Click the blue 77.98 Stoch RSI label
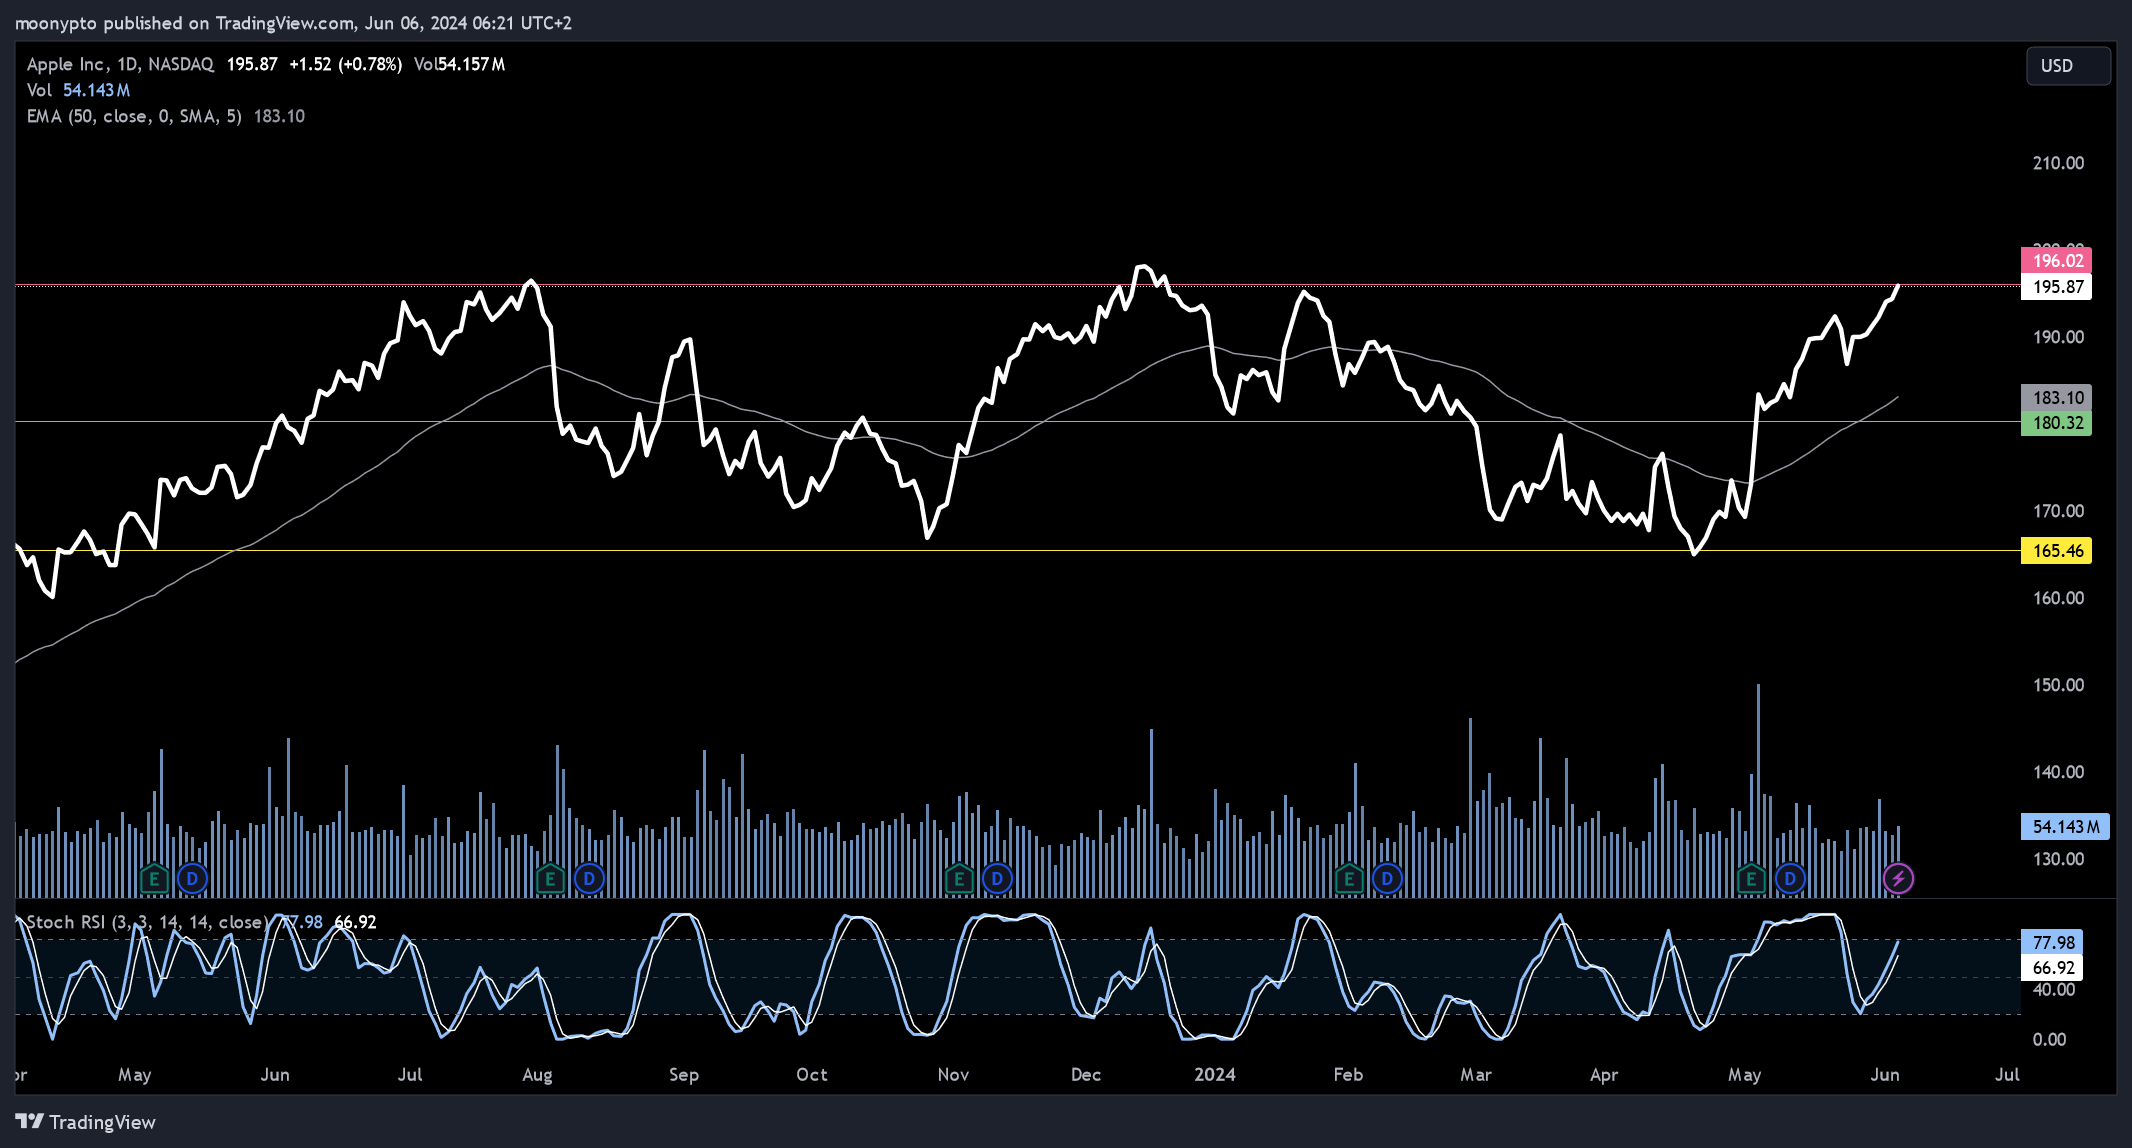 tap(2053, 943)
